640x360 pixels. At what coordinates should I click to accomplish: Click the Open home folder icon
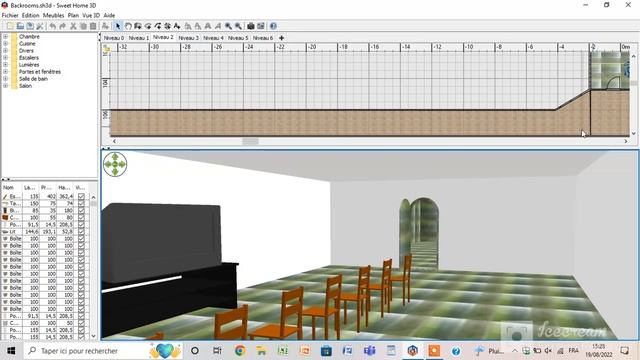point(20,26)
